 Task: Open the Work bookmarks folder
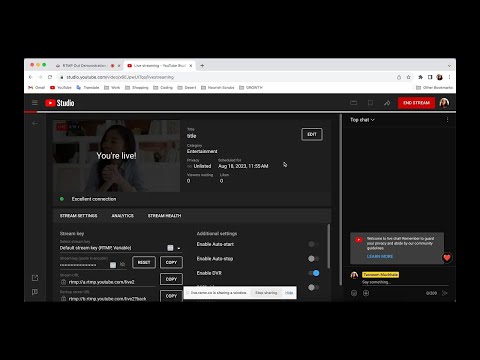pyautogui.click(x=112, y=88)
